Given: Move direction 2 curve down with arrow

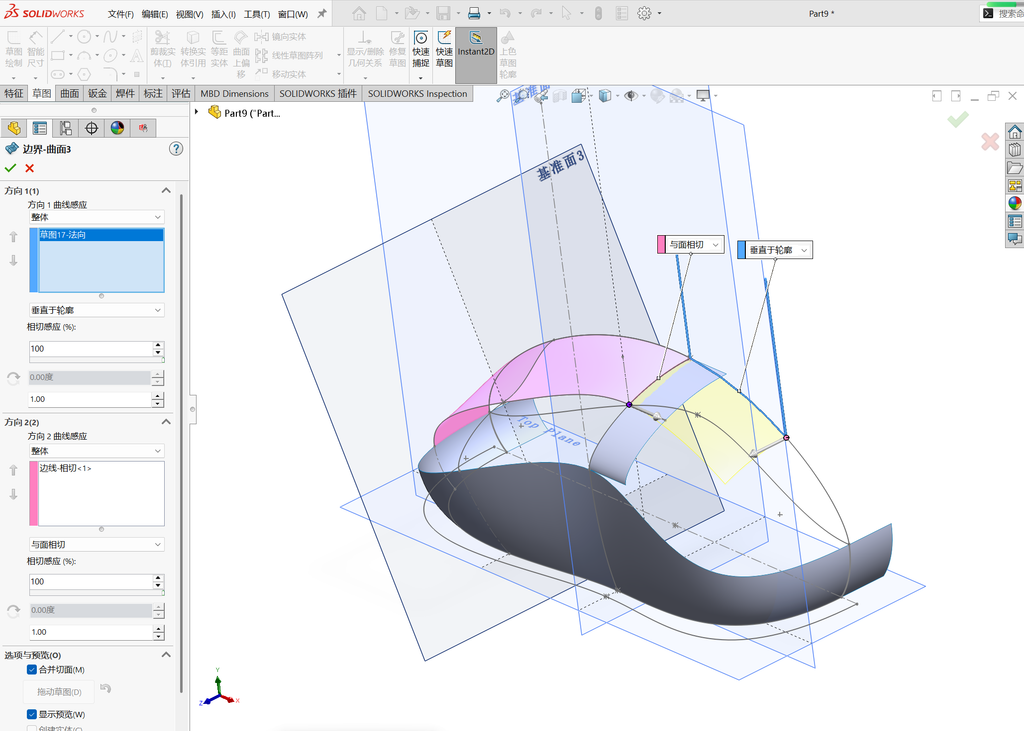Looking at the screenshot, I should 13,494.
